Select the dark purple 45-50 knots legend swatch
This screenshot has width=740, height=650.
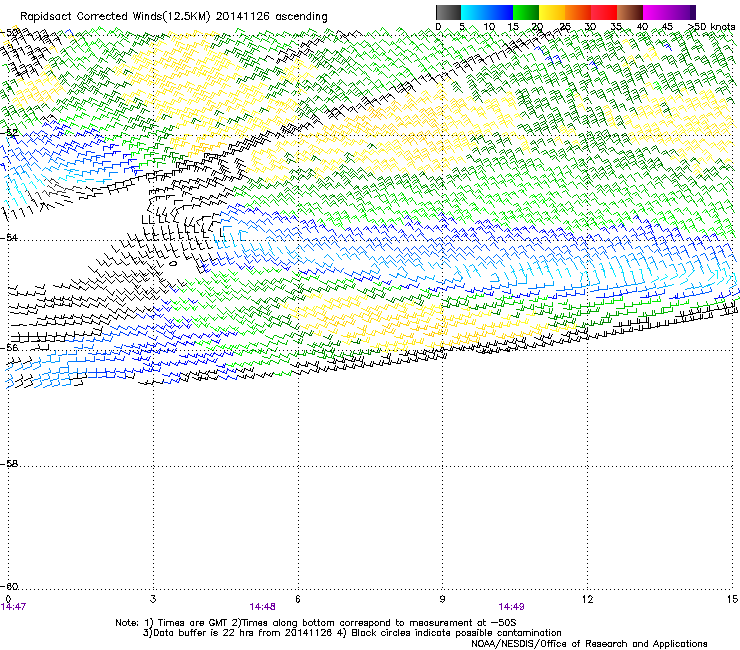coord(682,12)
